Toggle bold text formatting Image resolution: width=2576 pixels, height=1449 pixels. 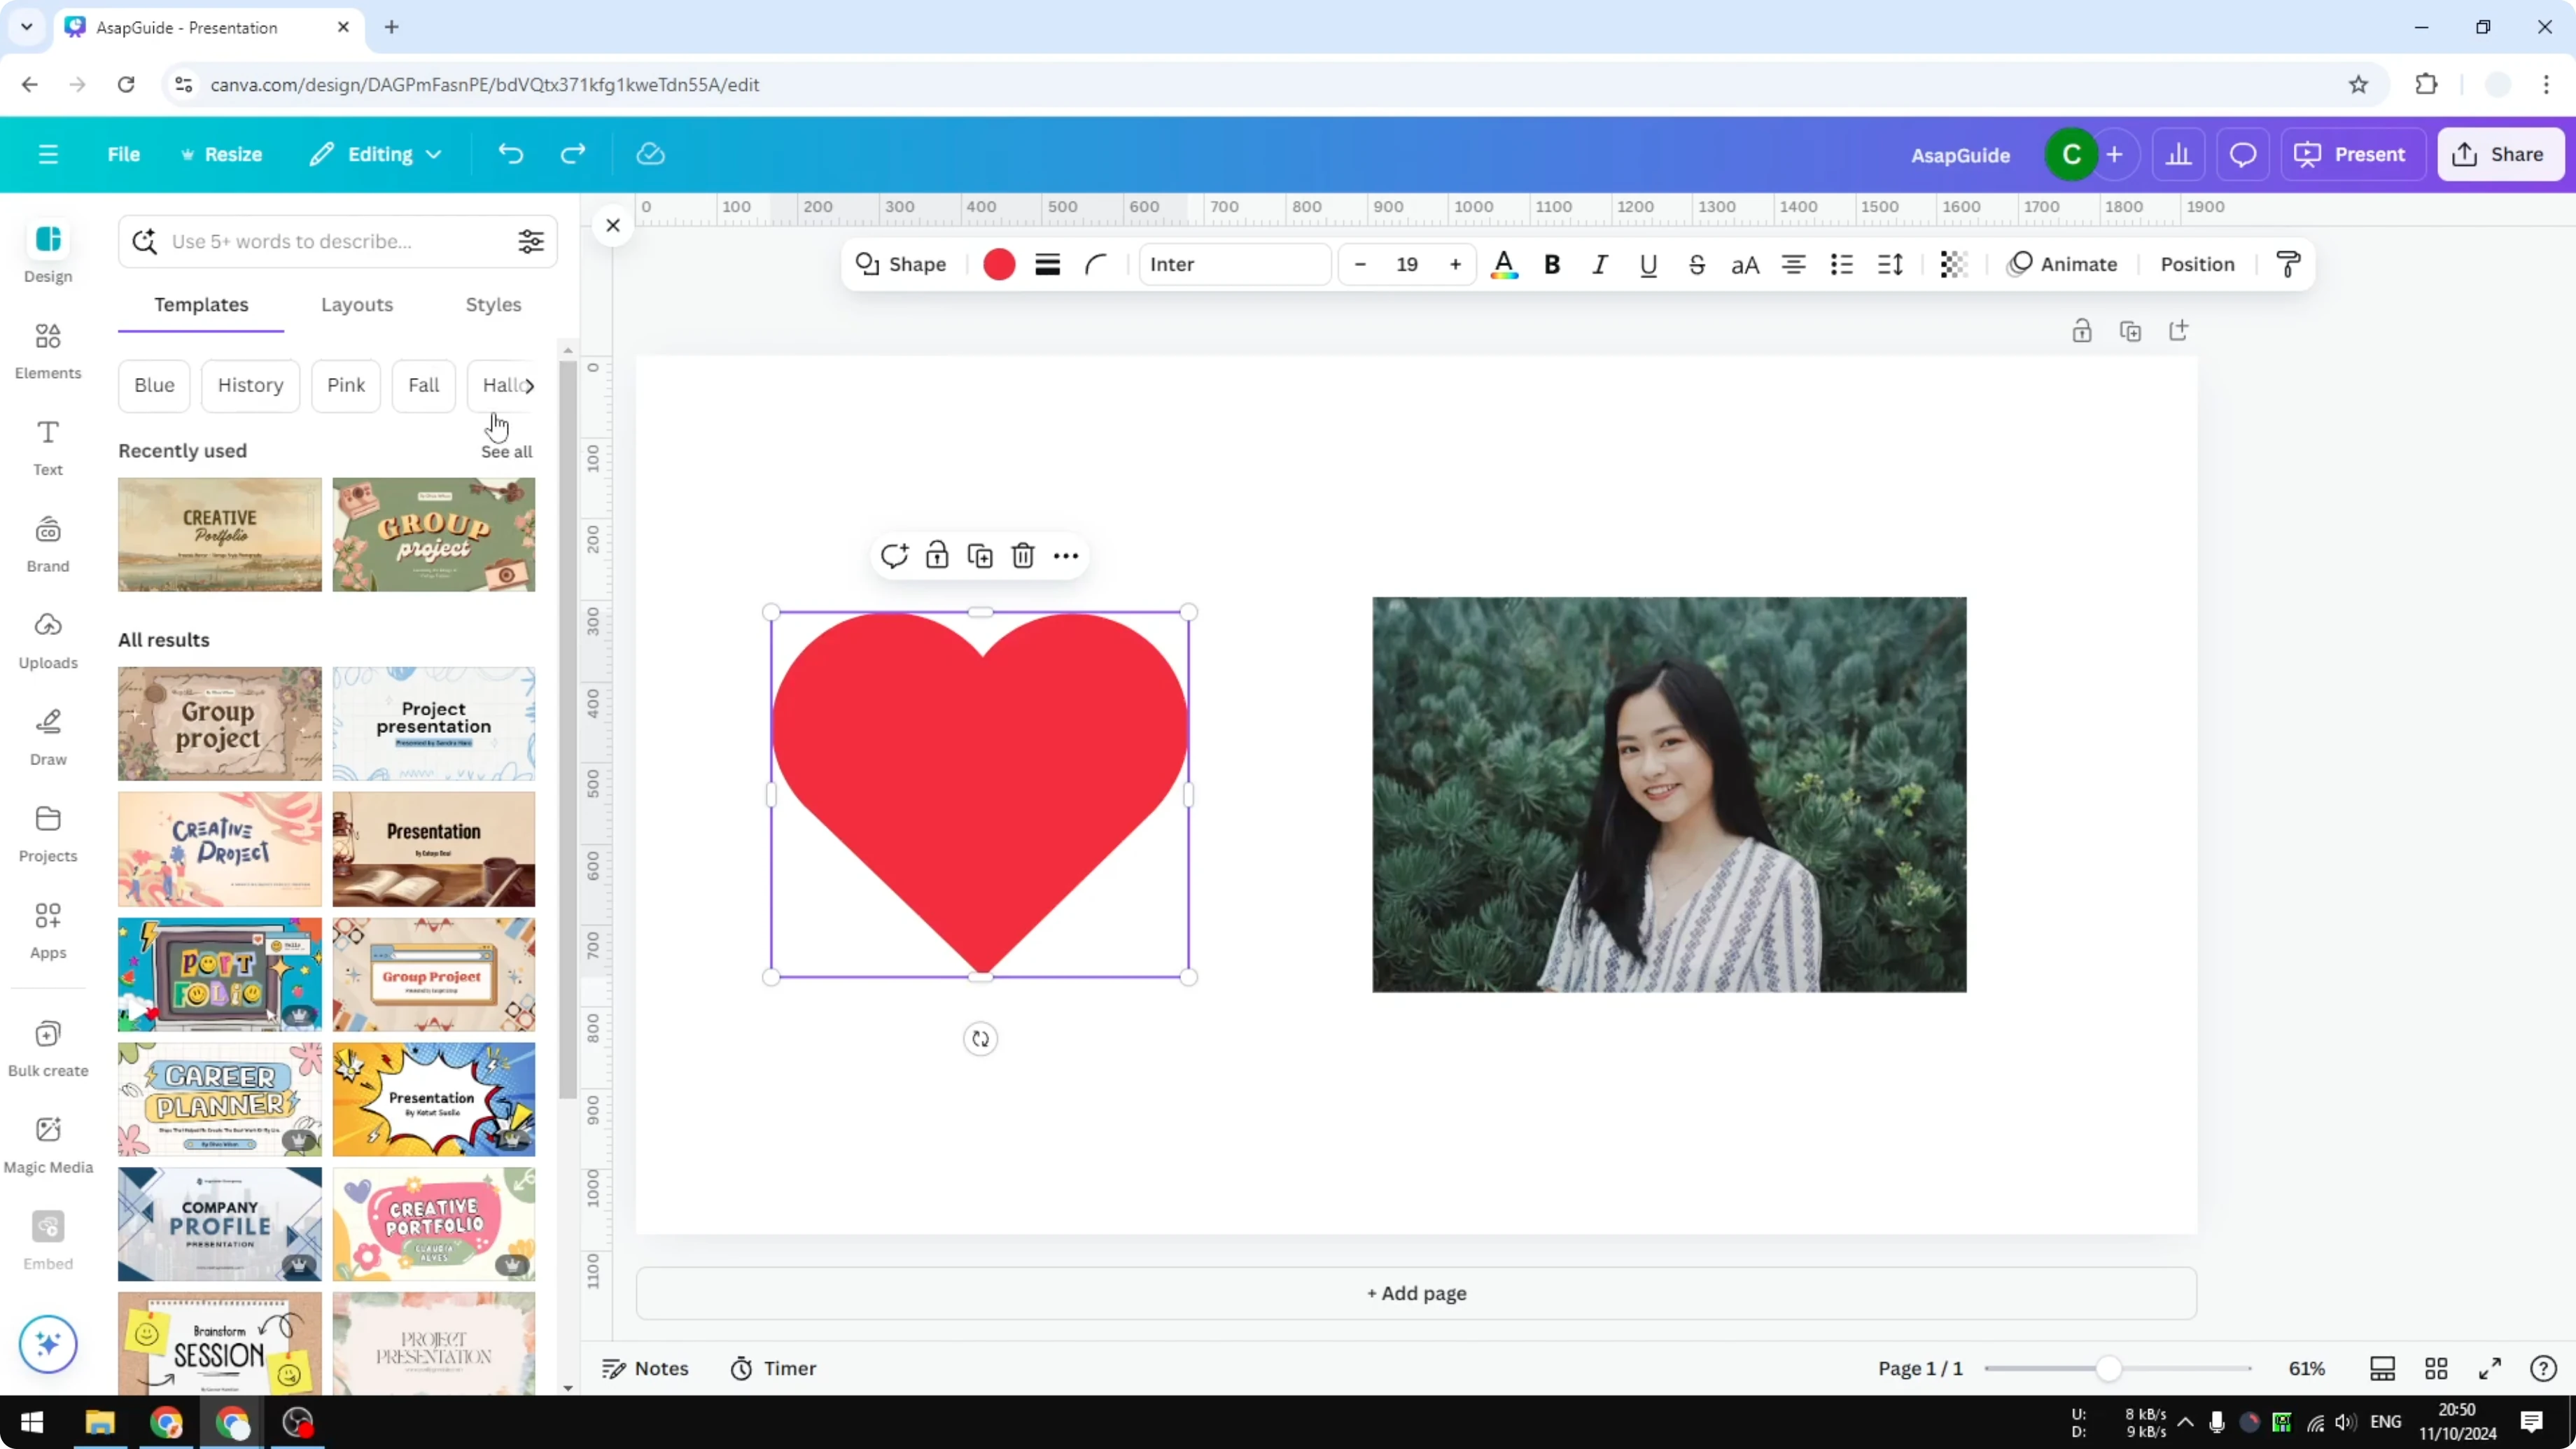pos(1551,264)
